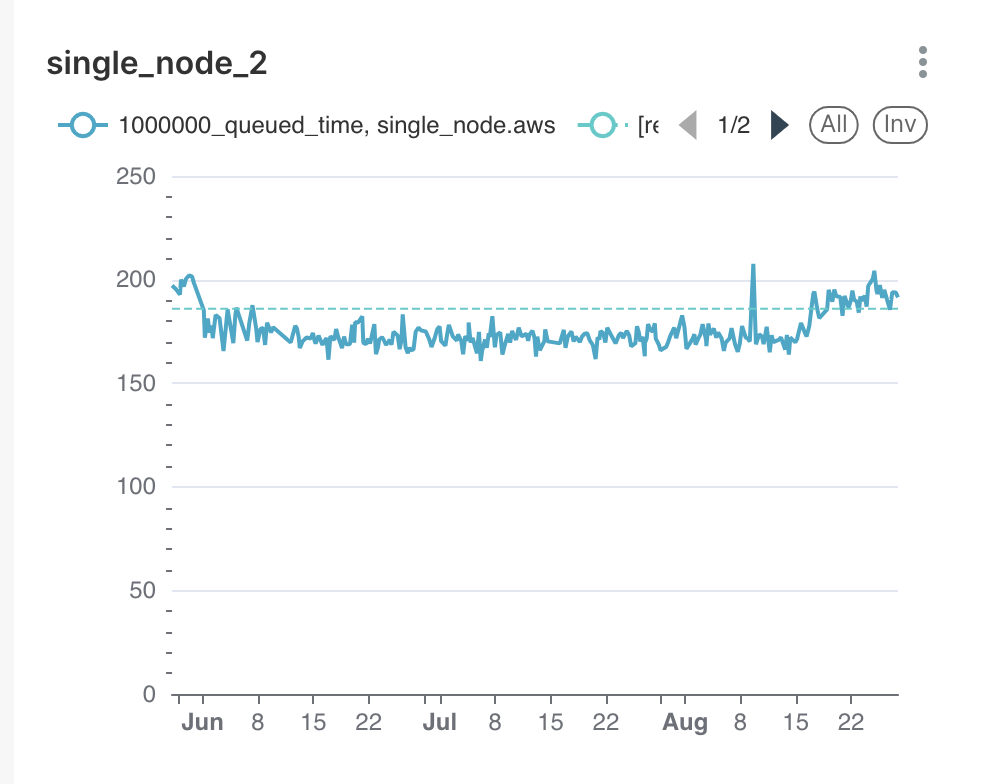Screen dimensions: 982x784
Task: Click All to show every series
Action: tap(833, 124)
